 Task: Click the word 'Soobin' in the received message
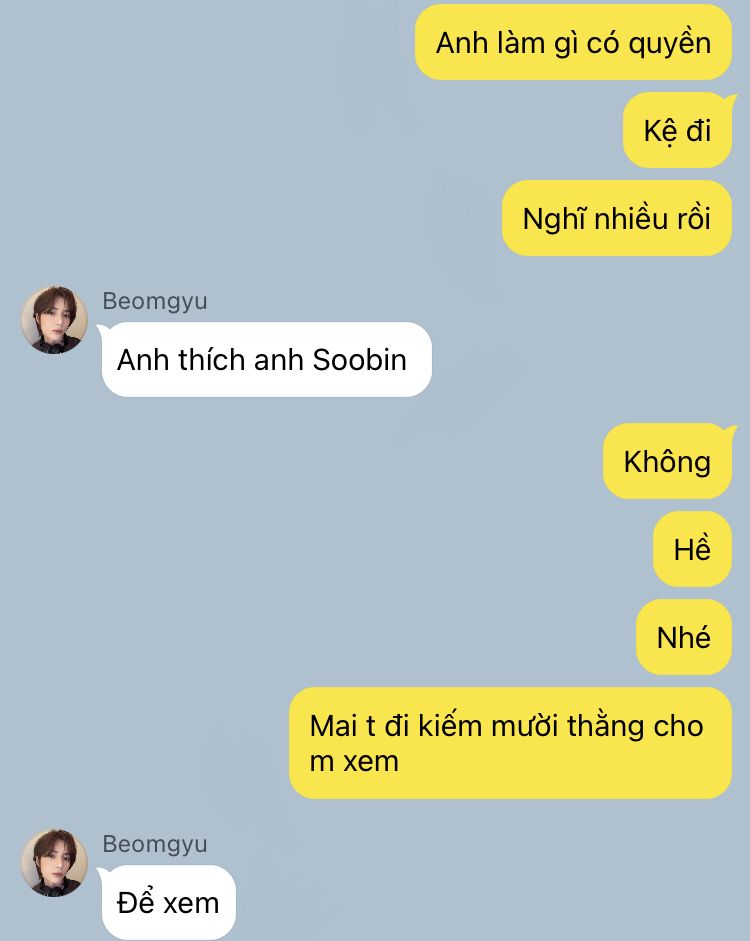tap(359, 360)
